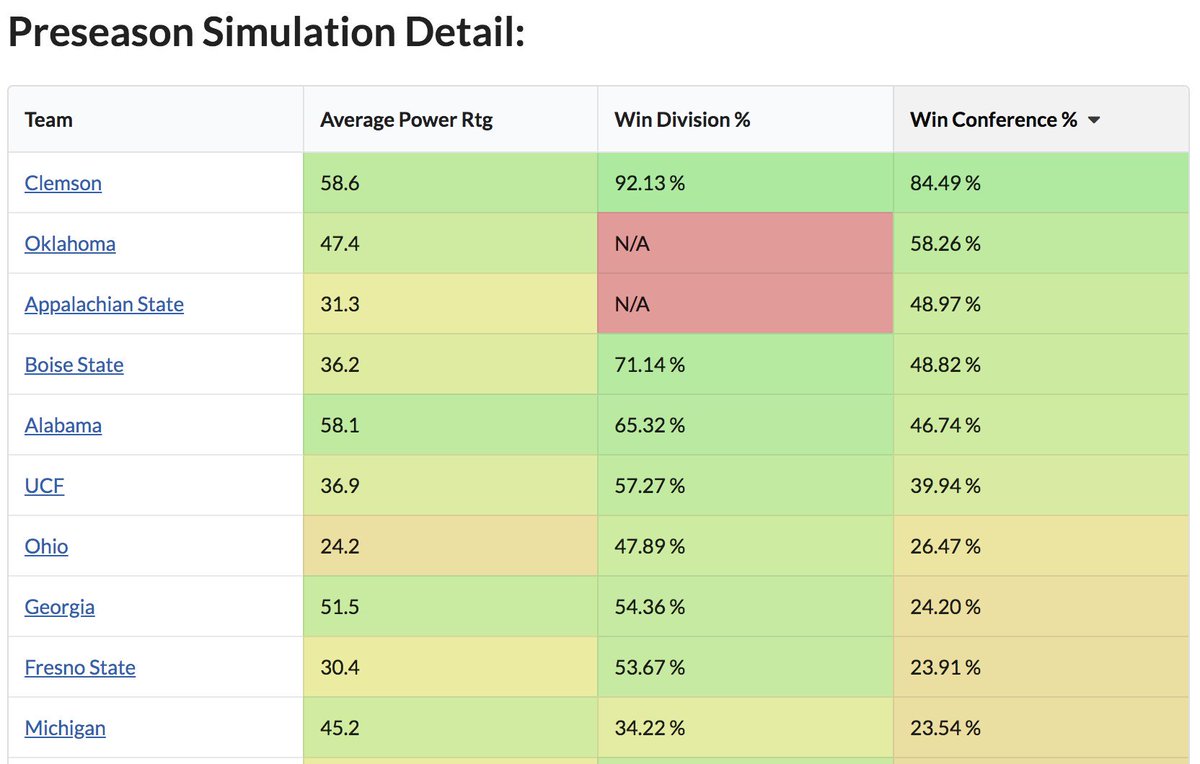Select Fresno State's 23.91 % win conference cell
The width and height of the screenshot is (1200, 764).
click(x=1041, y=667)
